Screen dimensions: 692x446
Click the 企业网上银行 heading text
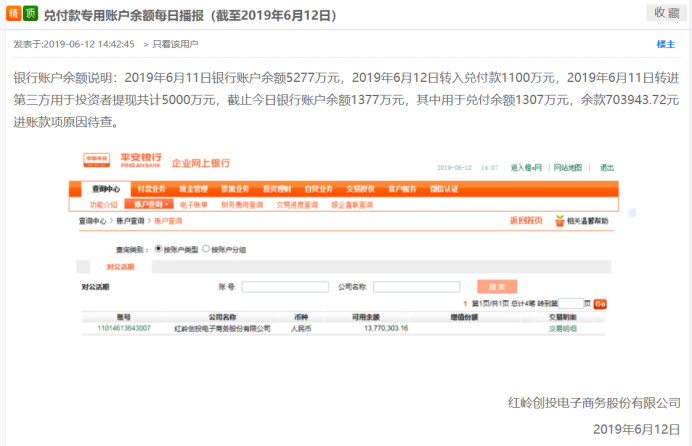(x=201, y=163)
